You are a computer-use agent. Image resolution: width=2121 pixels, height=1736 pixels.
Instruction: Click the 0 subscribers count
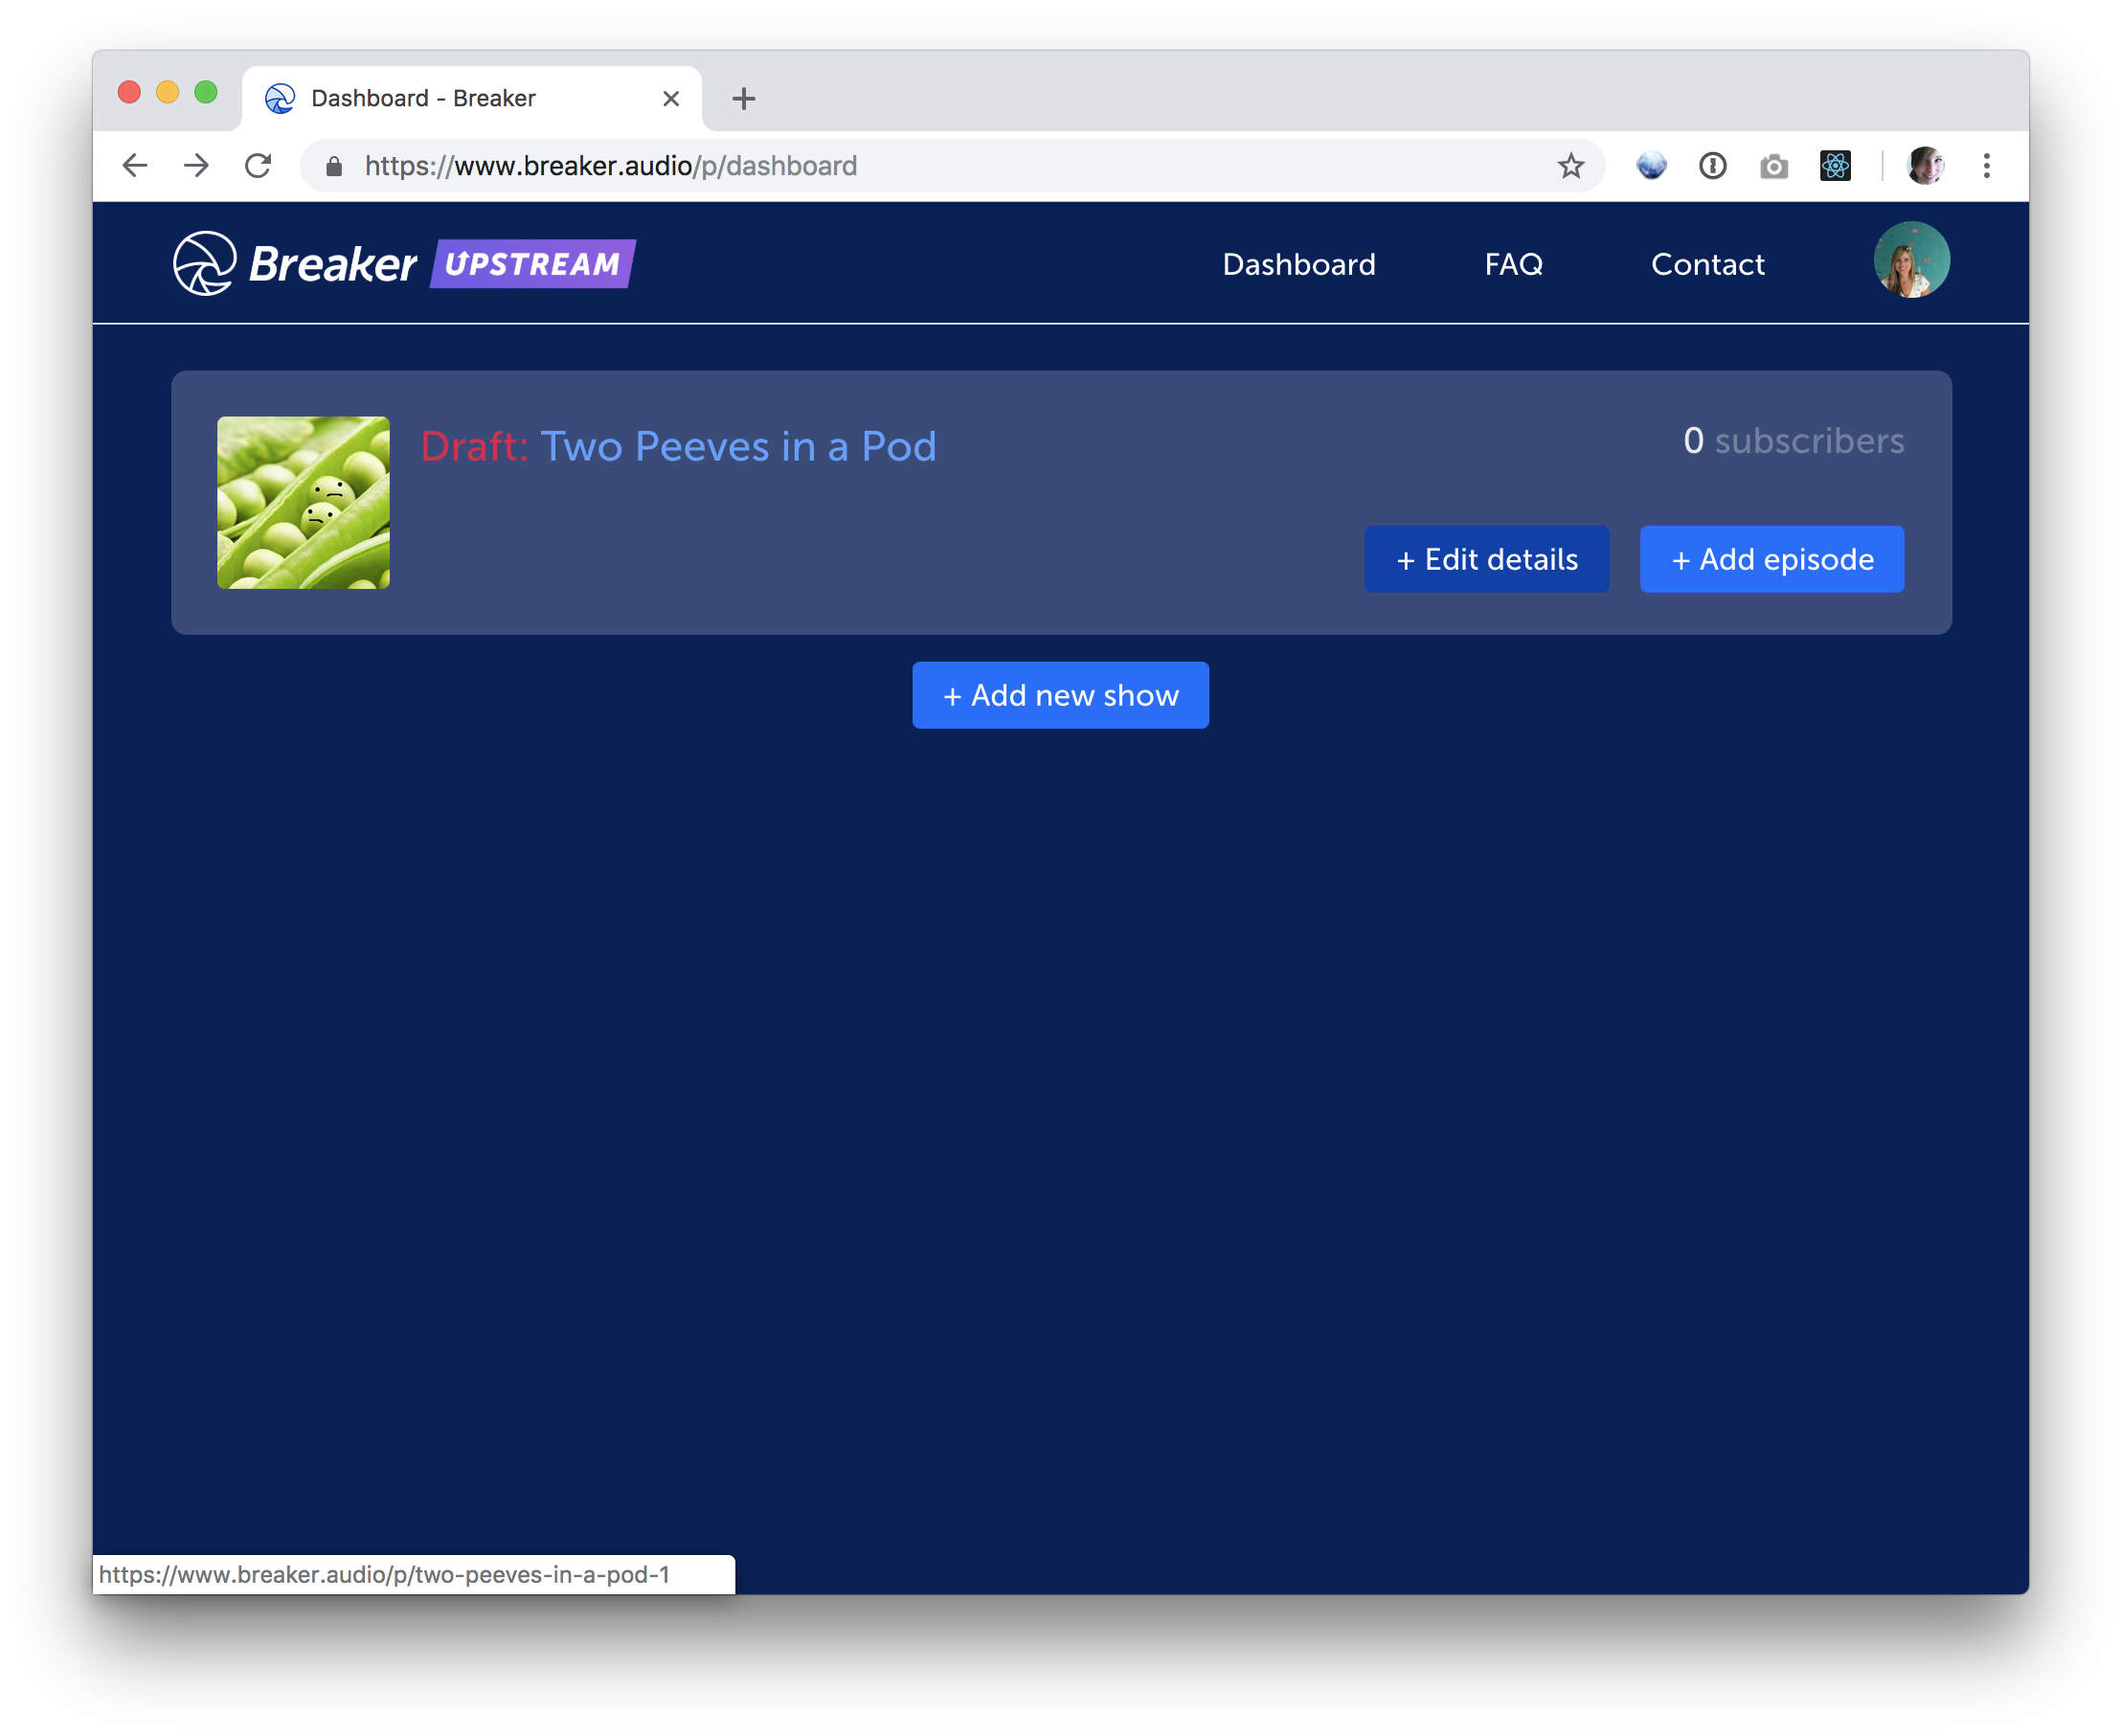pyautogui.click(x=1793, y=441)
